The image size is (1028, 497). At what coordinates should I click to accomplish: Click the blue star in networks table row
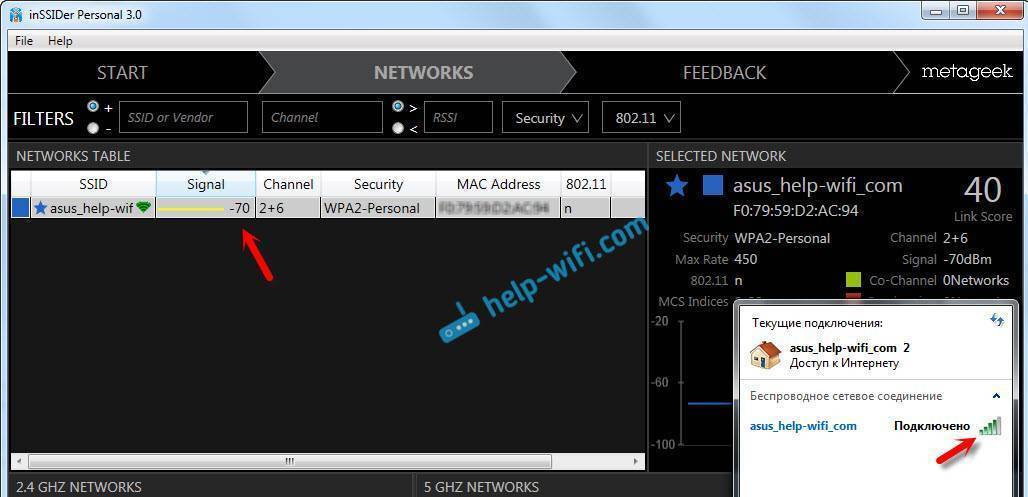(x=41, y=209)
